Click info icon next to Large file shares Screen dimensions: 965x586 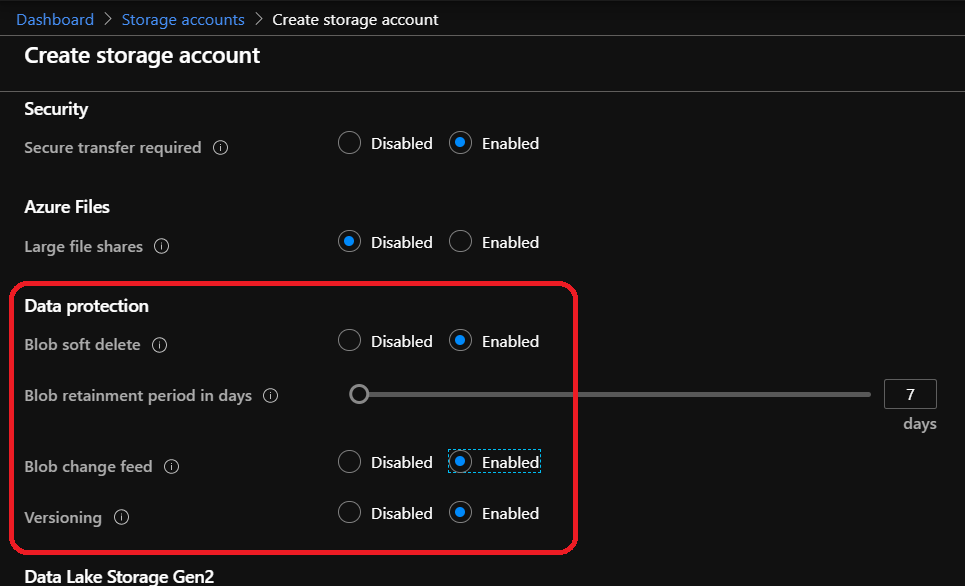[162, 246]
